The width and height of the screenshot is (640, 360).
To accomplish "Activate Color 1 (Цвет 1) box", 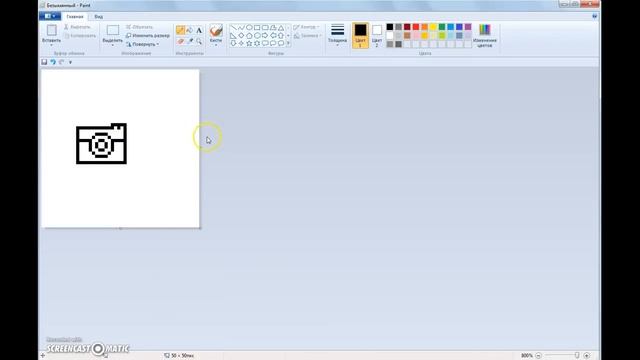I will click(360, 35).
